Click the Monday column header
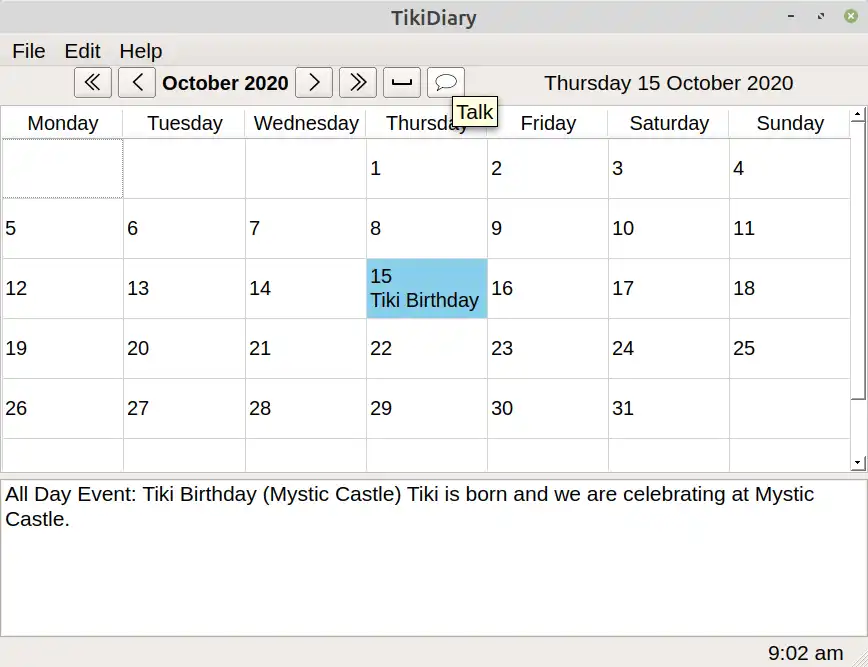Image resolution: width=868 pixels, height=667 pixels. (x=63, y=124)
